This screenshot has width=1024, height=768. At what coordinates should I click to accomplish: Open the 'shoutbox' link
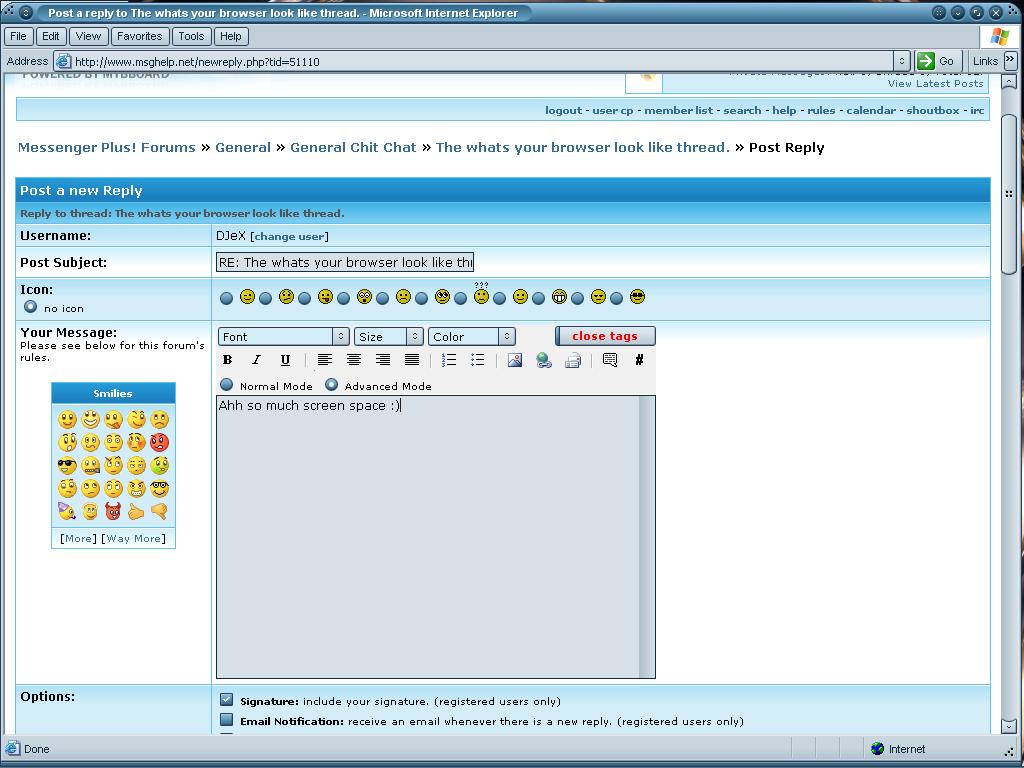tap(933, 110)
